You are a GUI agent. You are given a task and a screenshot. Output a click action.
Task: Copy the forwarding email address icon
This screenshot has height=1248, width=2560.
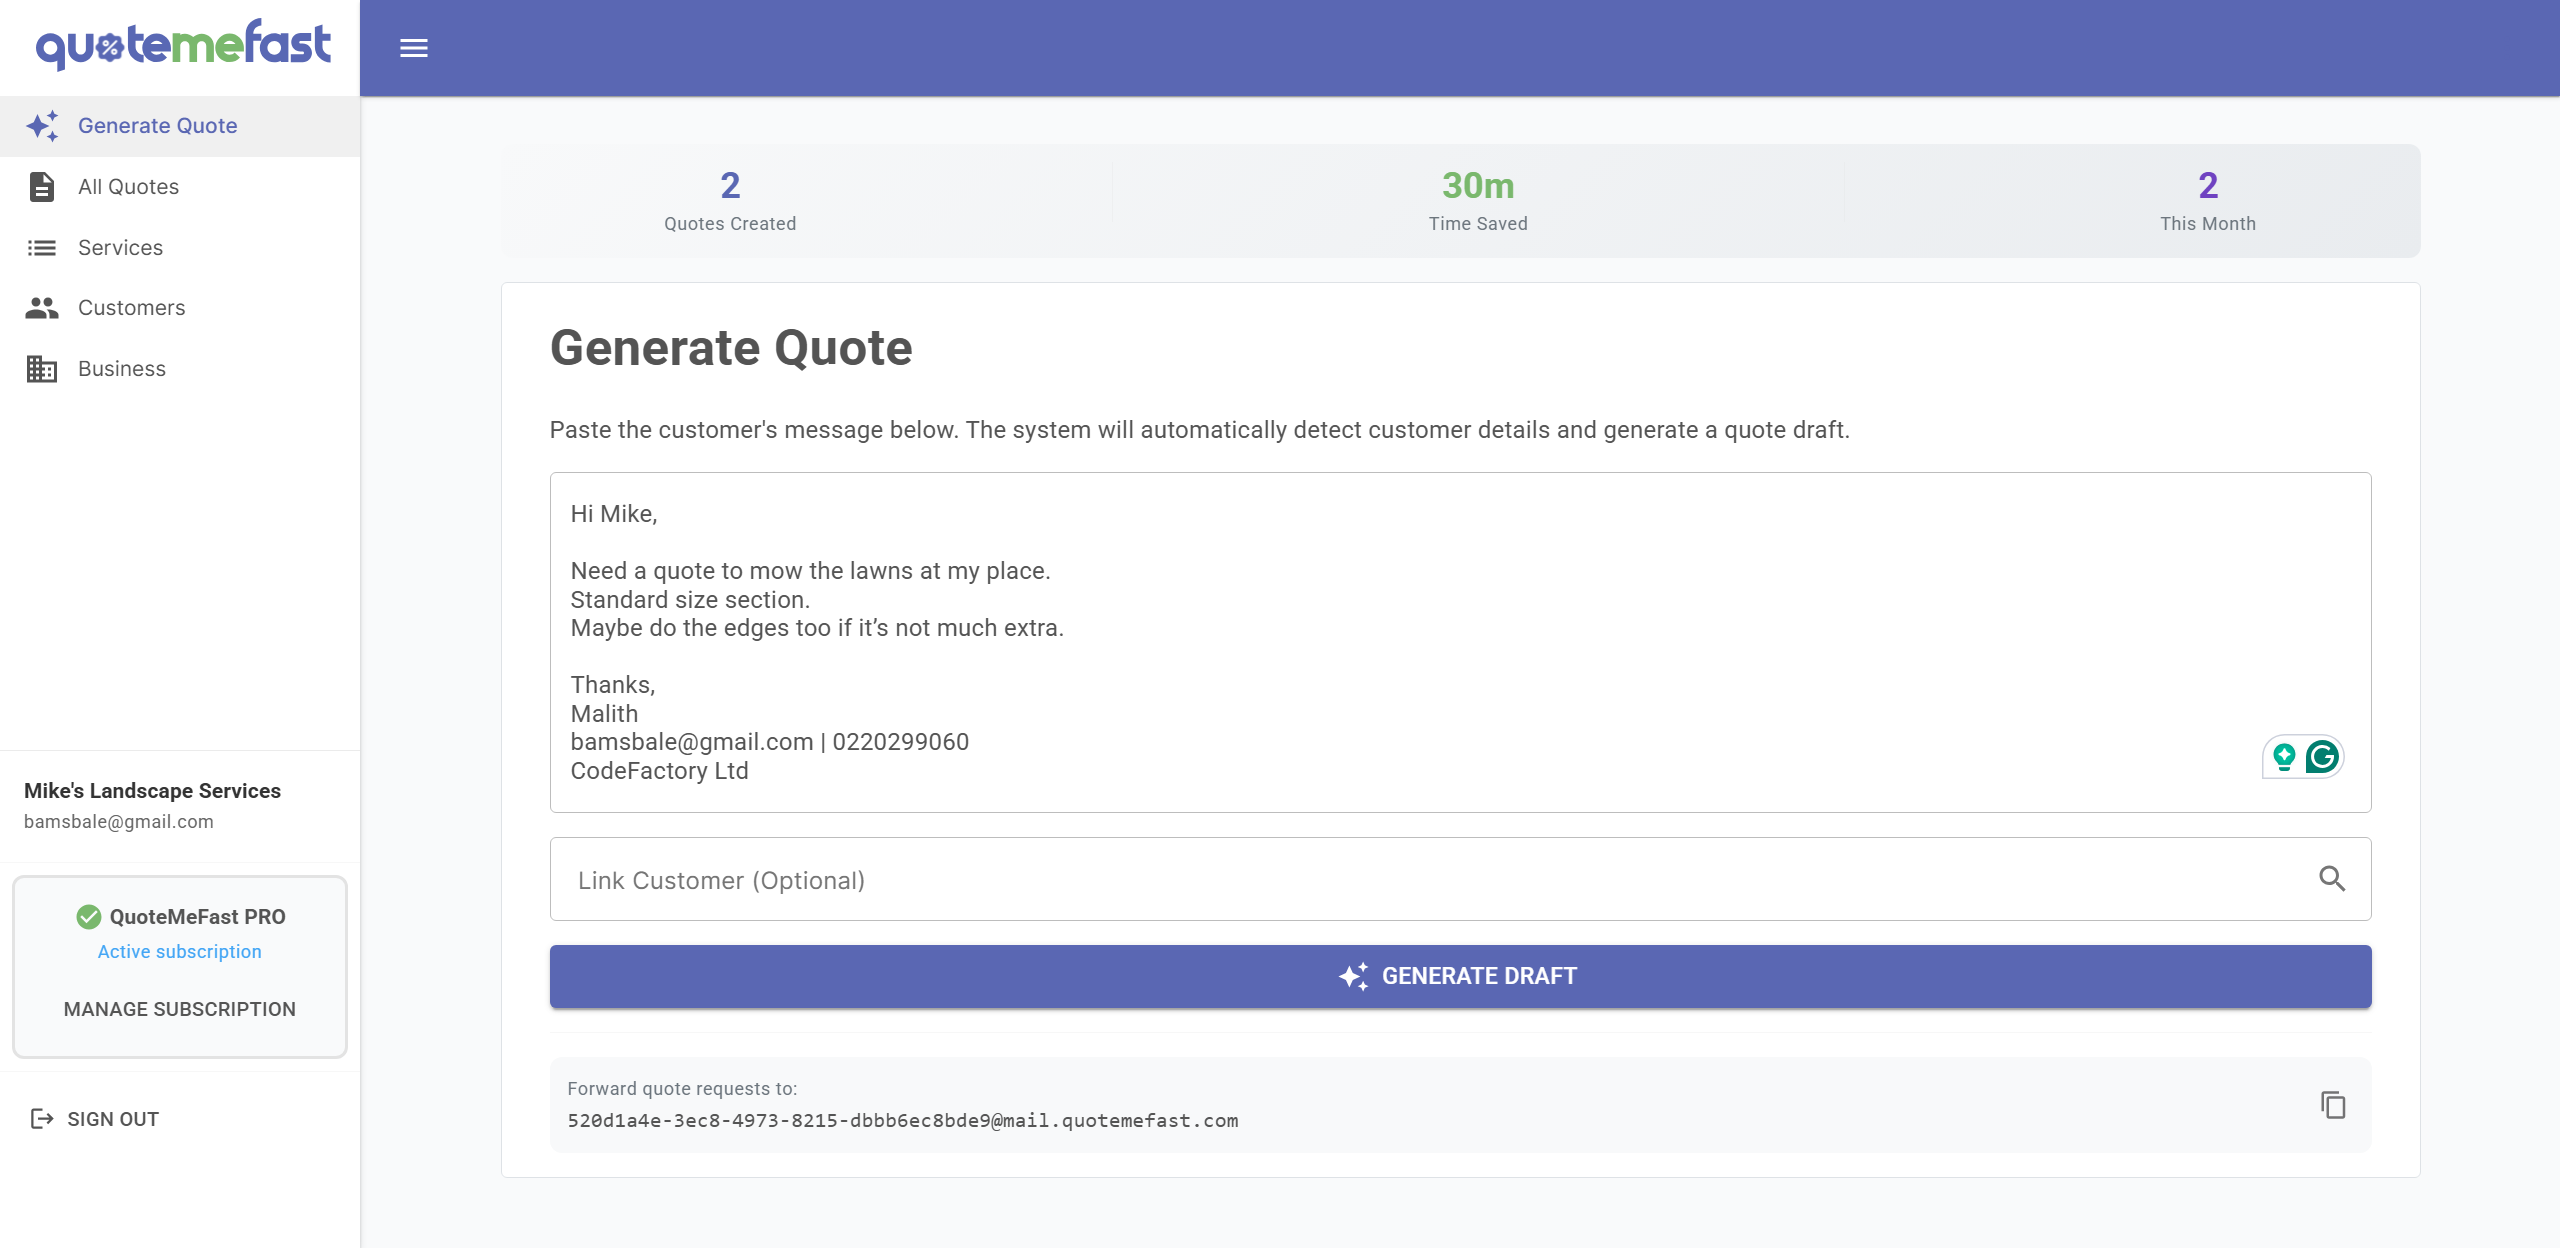2333,1105
